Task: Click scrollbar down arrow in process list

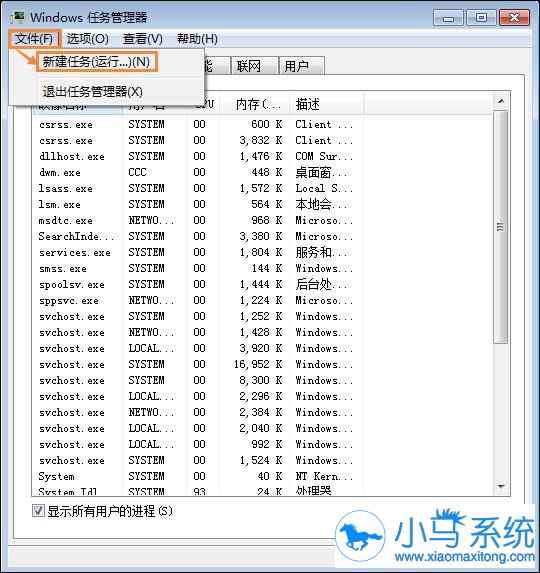Action: (x=501, y=486)
